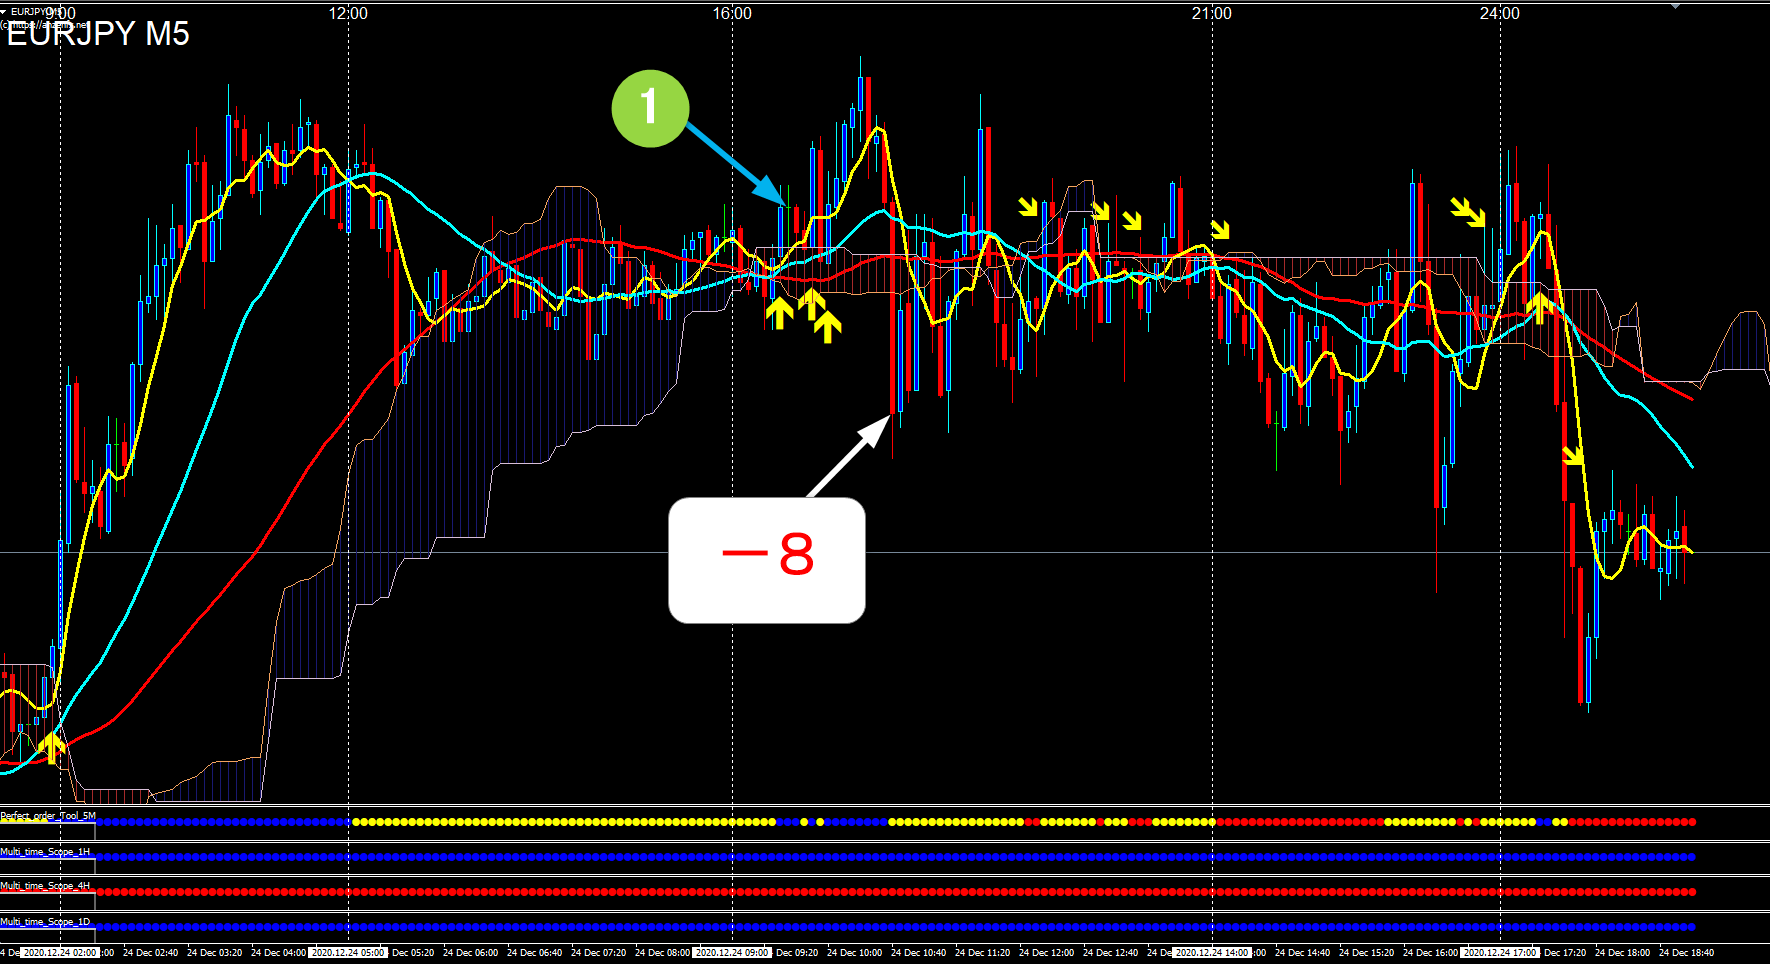Screen dimensions: 1770x964
Task: Click the 24 Dec 07:20 axis label
Action: point(599,953)
